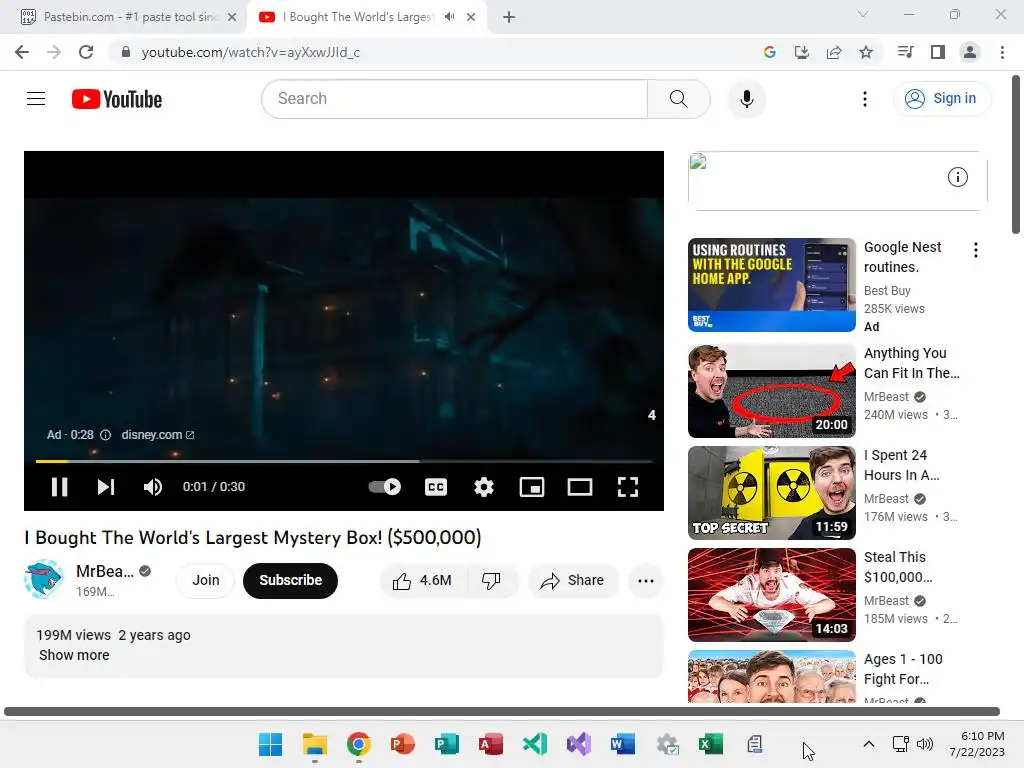The image size is (1024, 768).
Task: Open File Explorer from taskbar
Action: tap(314, 744)
